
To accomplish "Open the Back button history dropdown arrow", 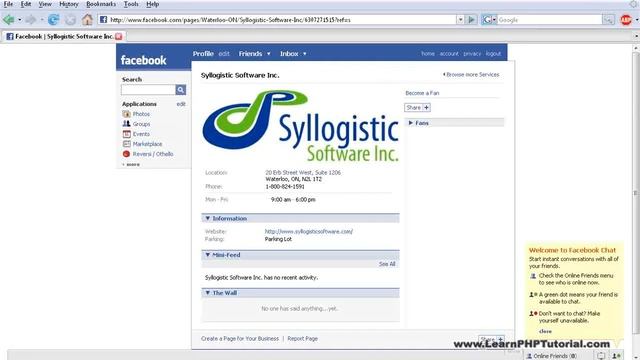I will pos(20,20).
